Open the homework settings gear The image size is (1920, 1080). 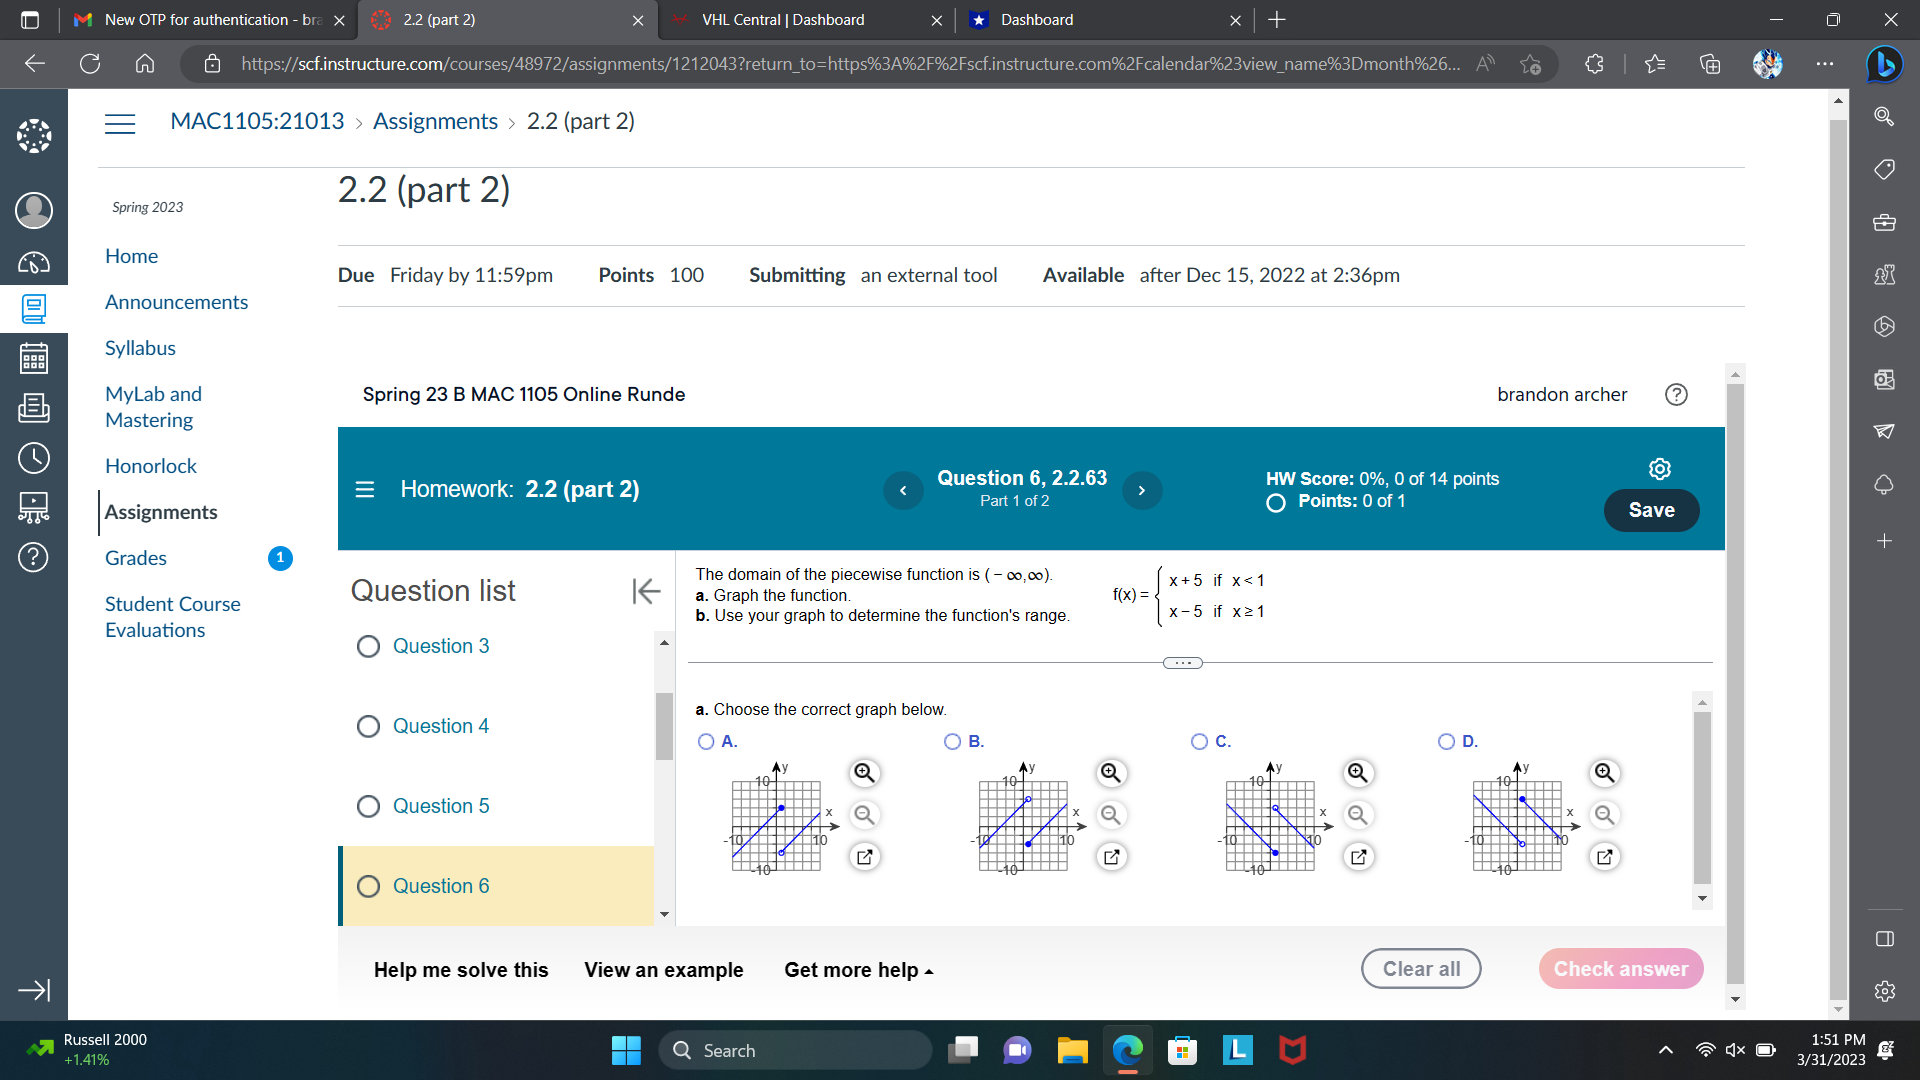[x=1658, y=468]
